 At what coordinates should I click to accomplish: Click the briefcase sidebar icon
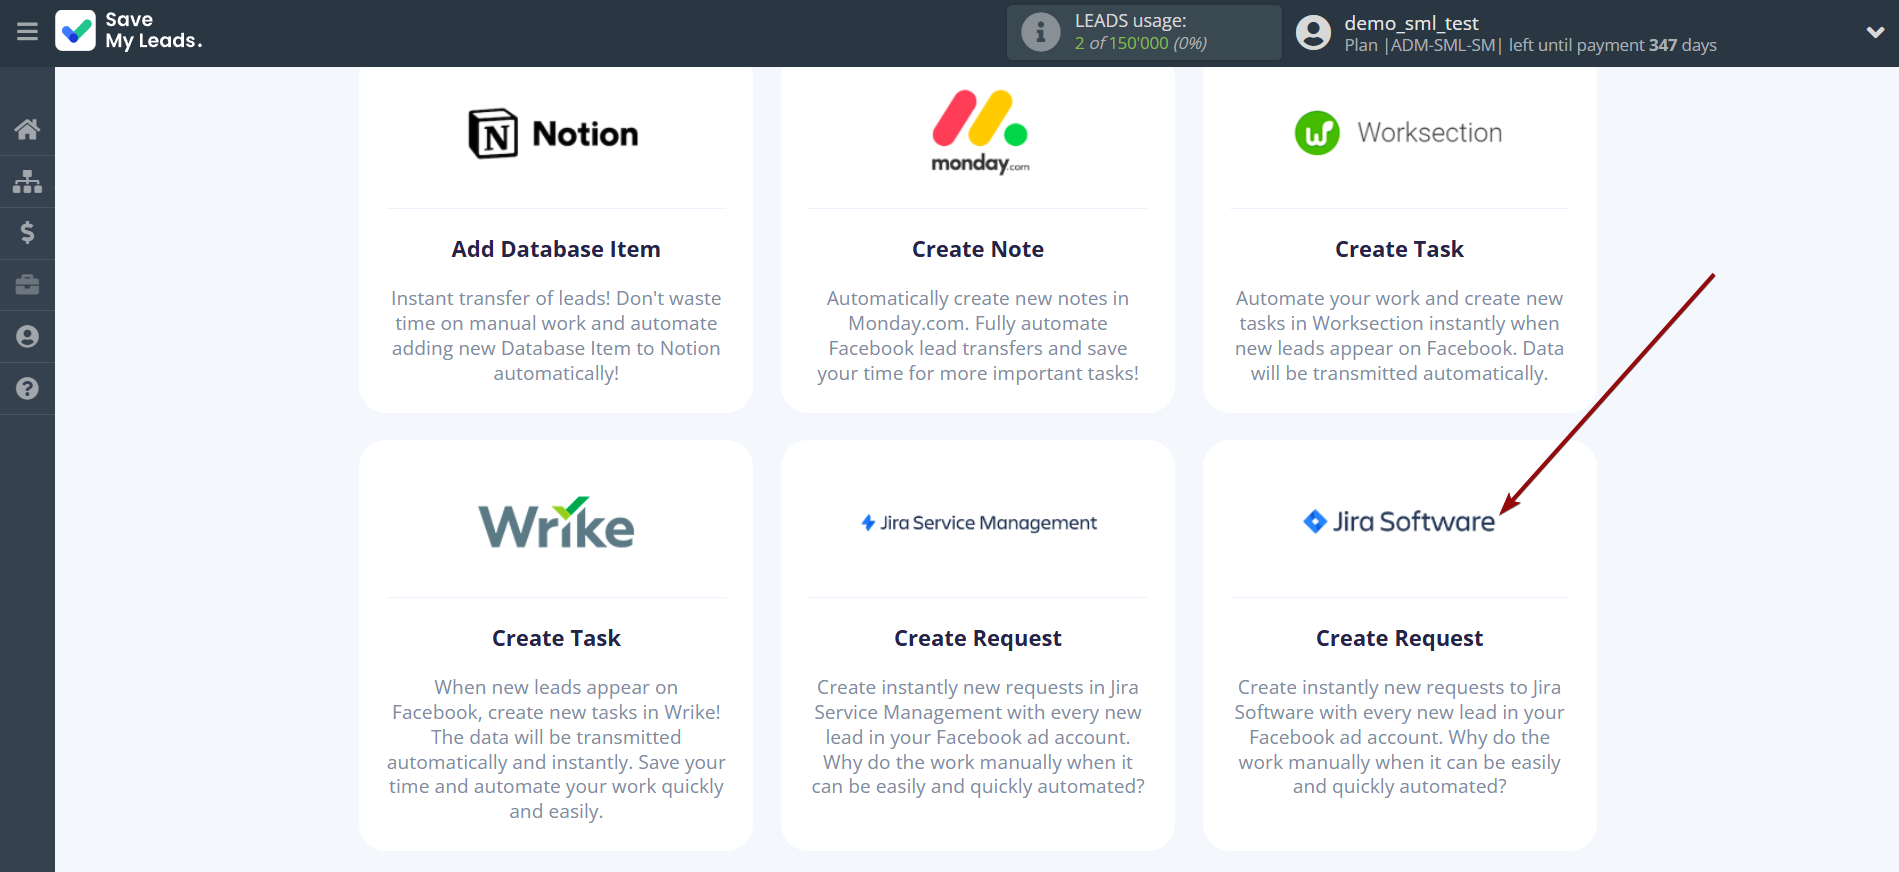point(27,285)
